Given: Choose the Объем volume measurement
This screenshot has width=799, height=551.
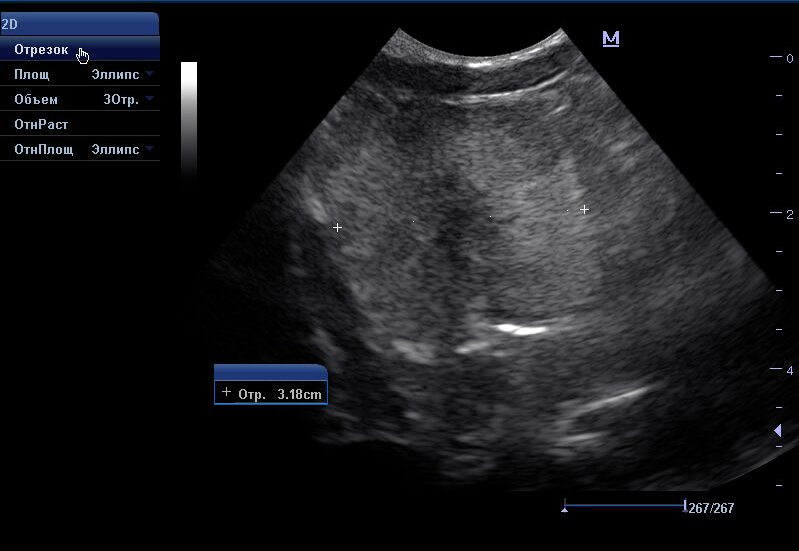Looking at the screenshot, I should (36, 100).
